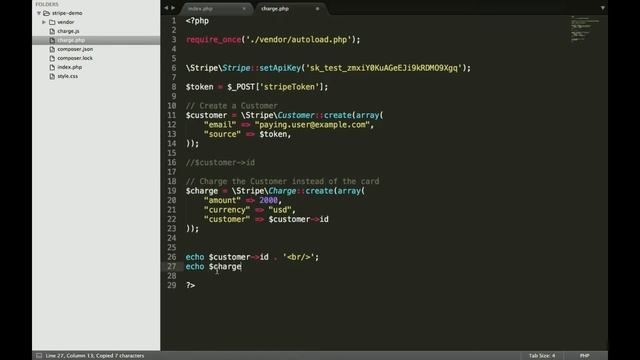Place cursor on the <?php opening tag
The height and width of the screenshot is (360, 640).
click(x=197, y=21)
